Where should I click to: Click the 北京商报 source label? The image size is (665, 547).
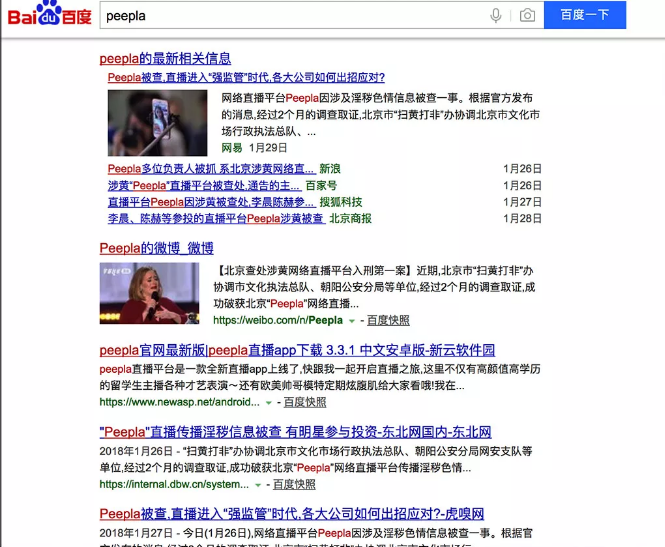pos(351,218)
